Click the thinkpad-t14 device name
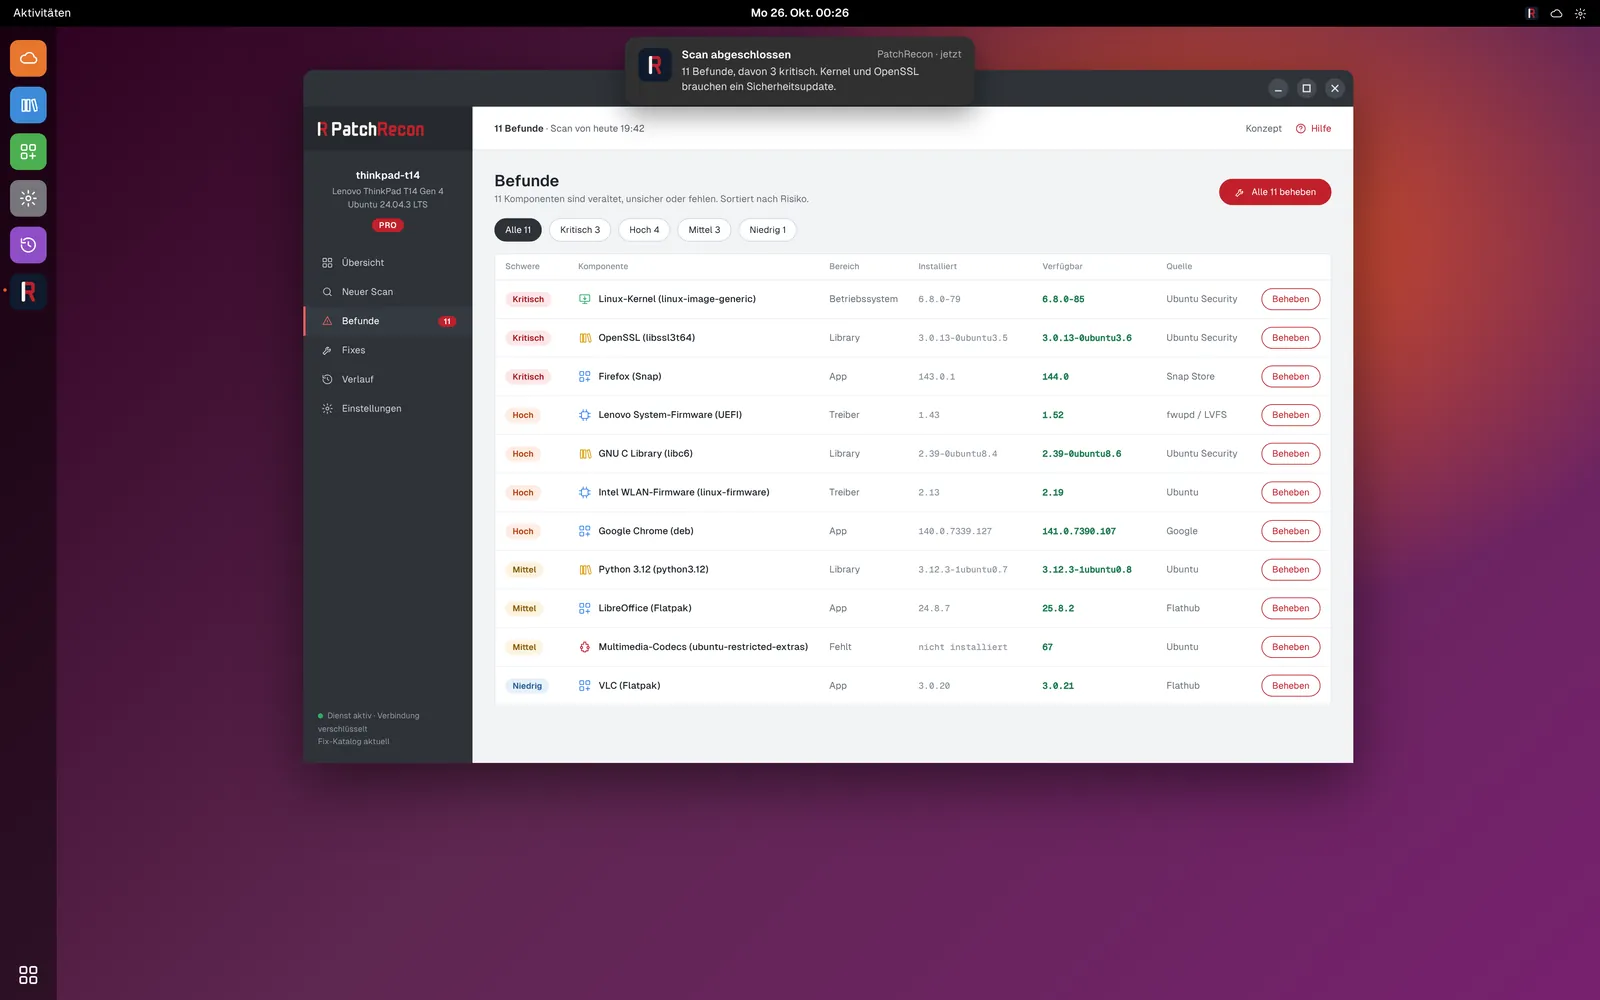This screenshot has width=1600, height=1000. tap(388, 175)
